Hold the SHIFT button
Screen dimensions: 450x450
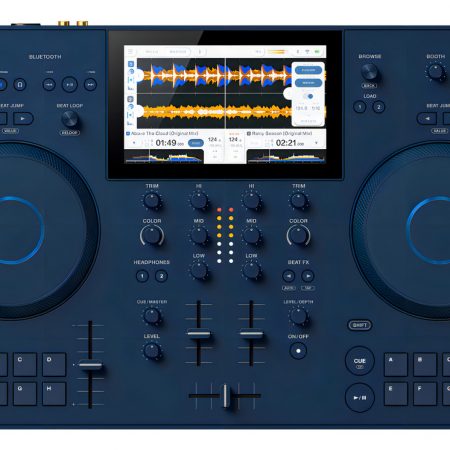point(360,325)
